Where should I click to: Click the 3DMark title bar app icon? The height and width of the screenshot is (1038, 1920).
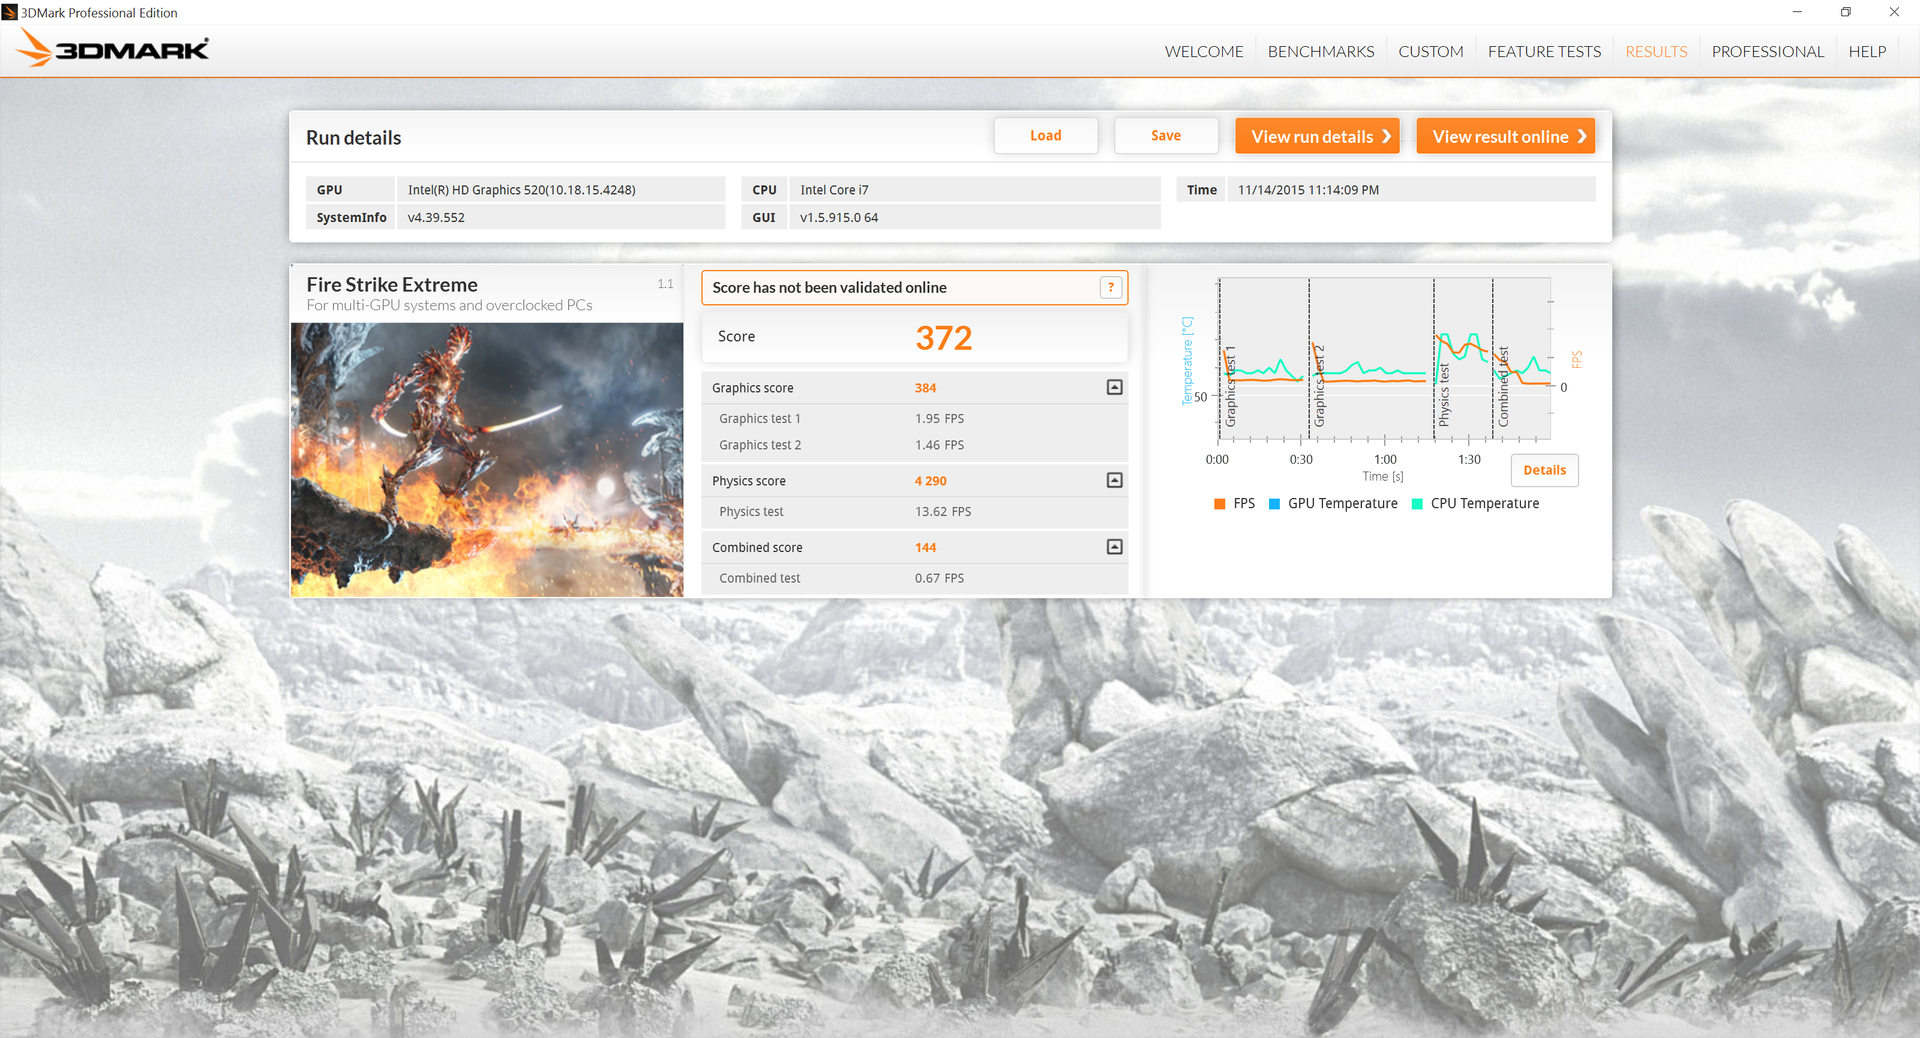(10, 12)
